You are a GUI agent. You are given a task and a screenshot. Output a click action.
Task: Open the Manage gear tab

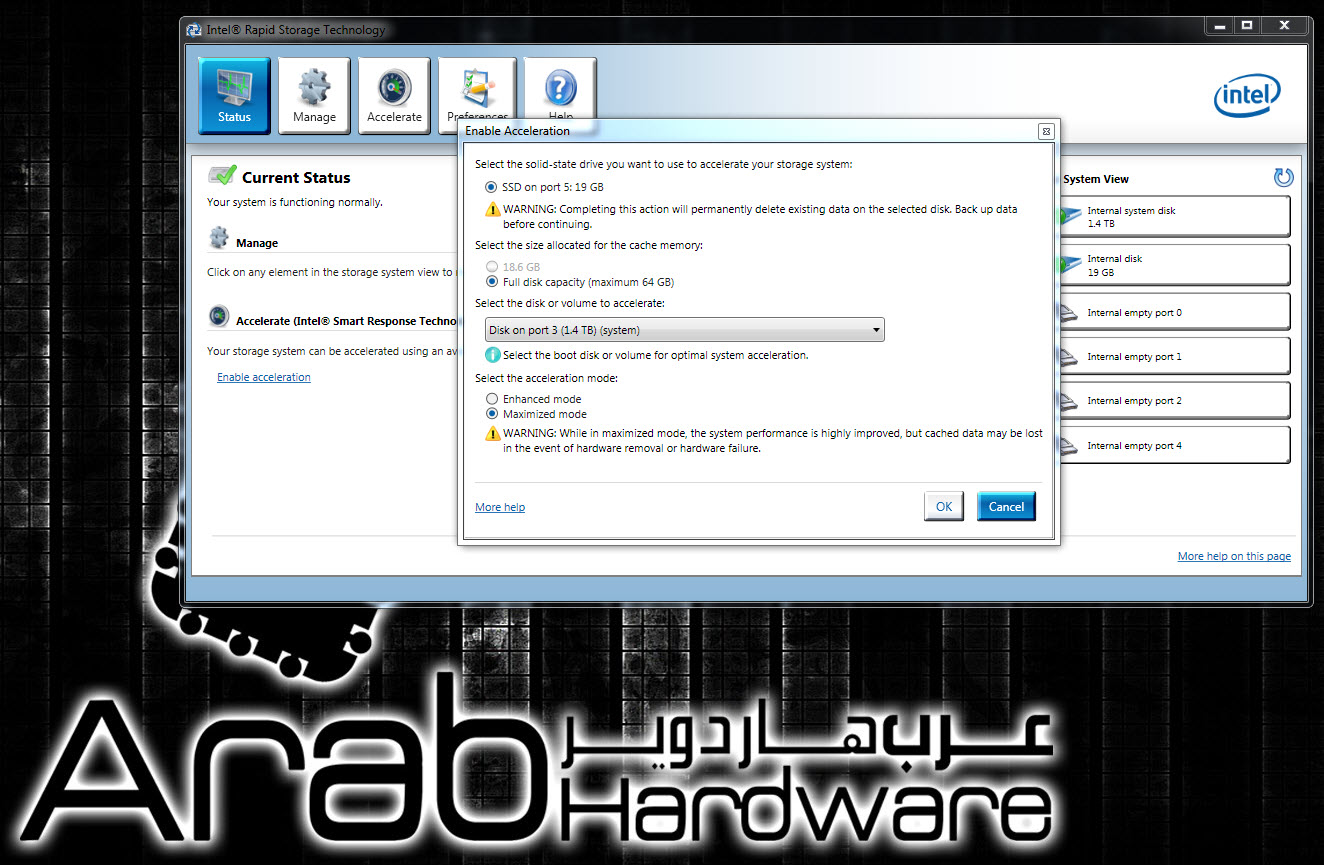point(314,95)
